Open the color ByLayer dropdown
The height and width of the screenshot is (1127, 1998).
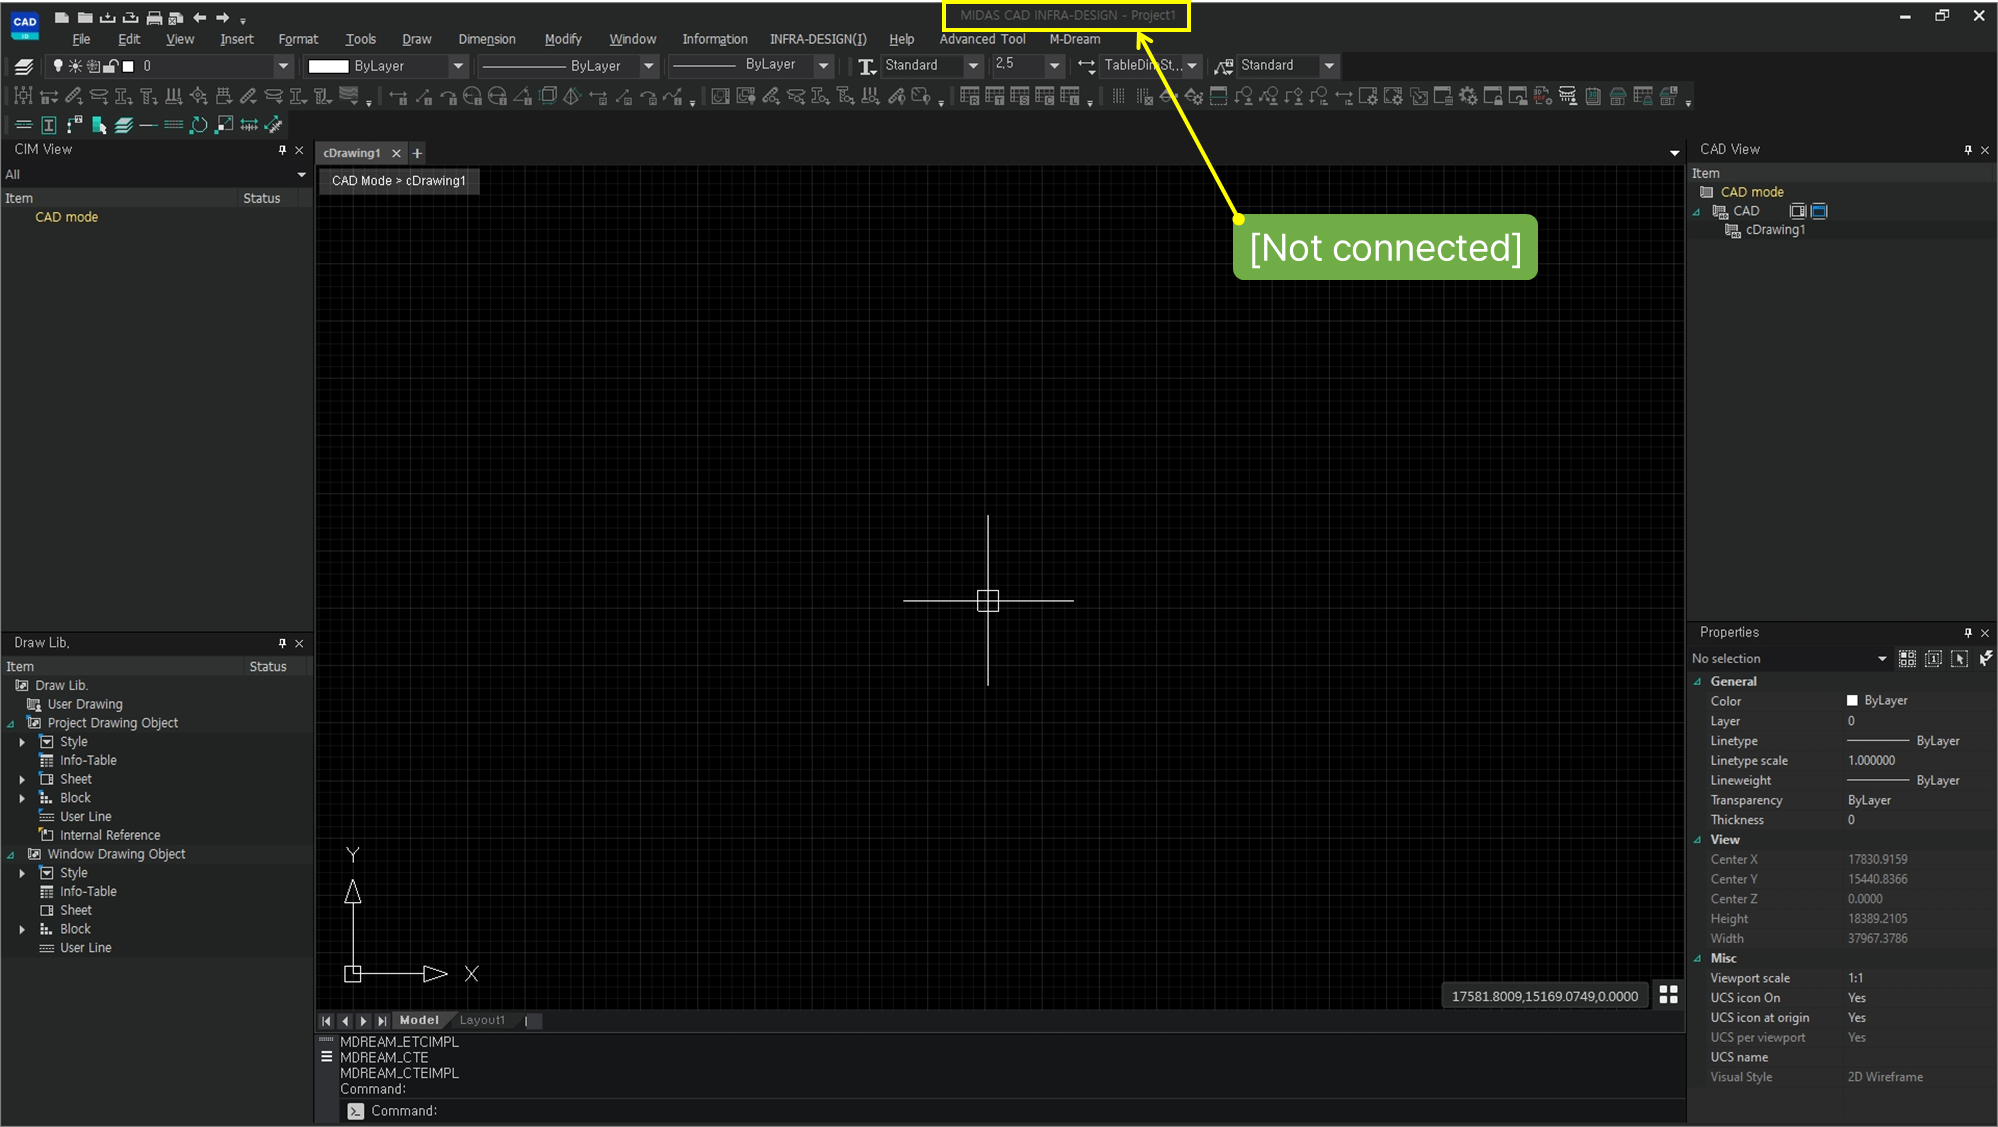(458, 66)
